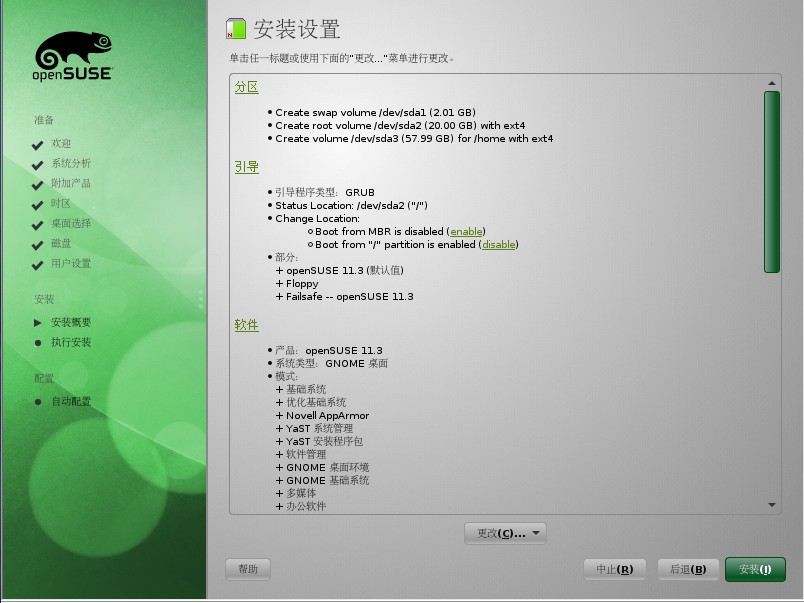Viewport: 804px width, 603px height.
Task: Select the 安装概要 step in sidebar
Action: 71,323
